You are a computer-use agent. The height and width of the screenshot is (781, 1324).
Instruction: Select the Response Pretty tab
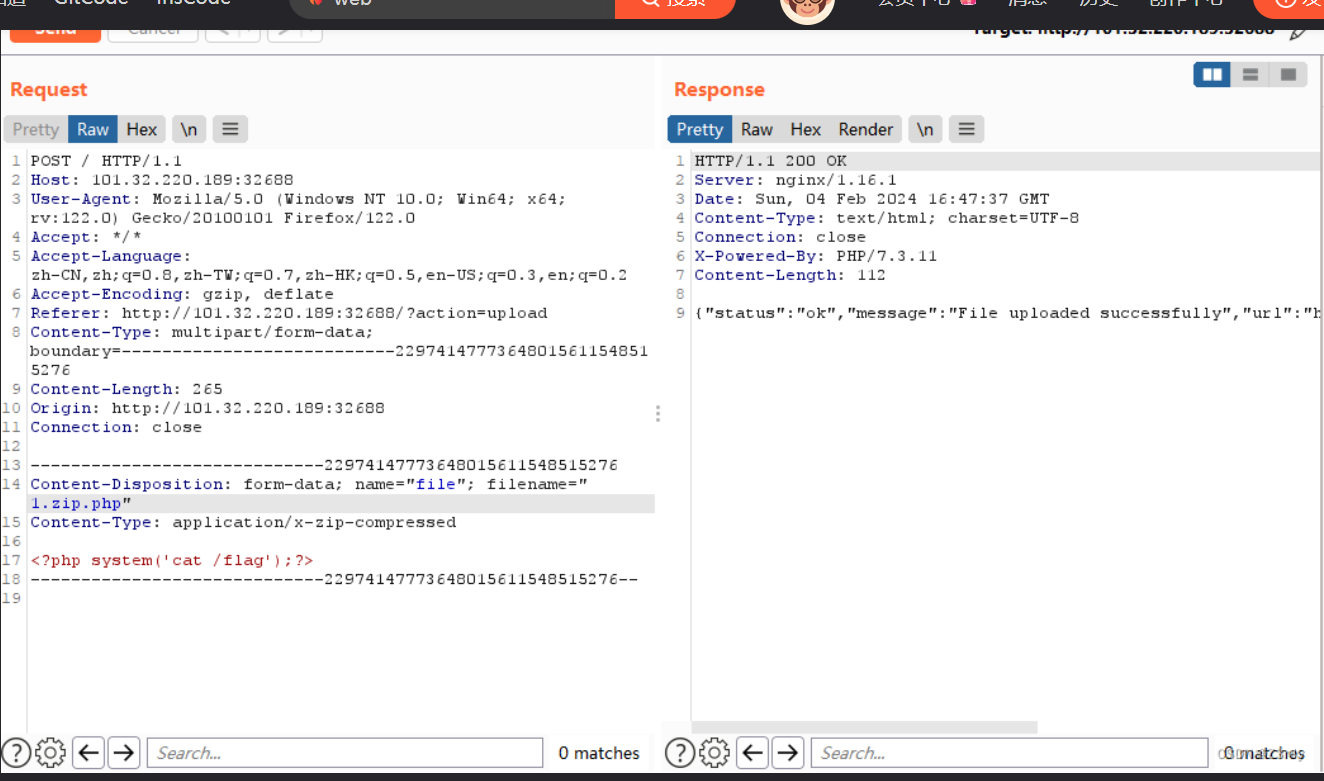pos(700,129)
